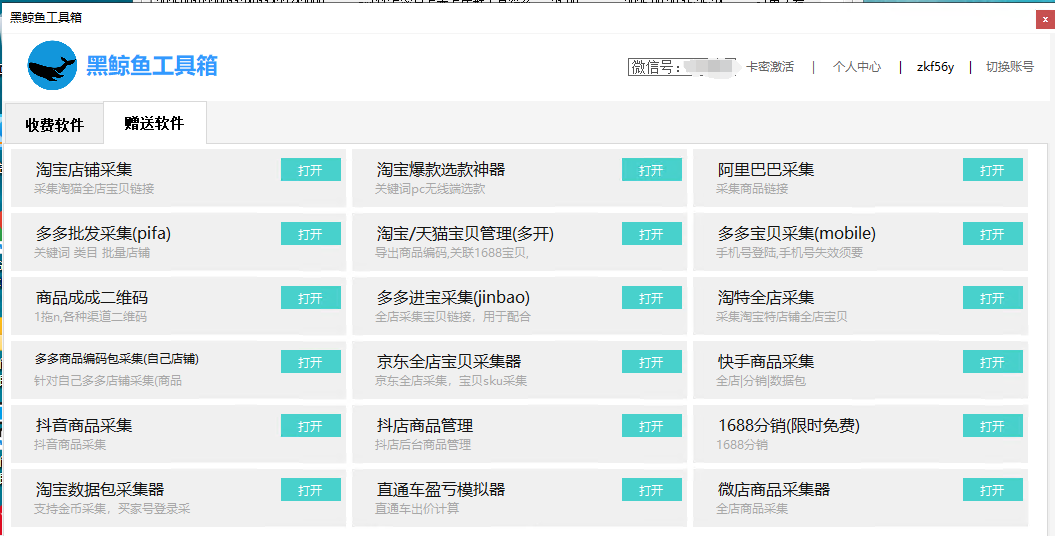
Task: Click description 直通车出价计算
Action: pyautogui.click(x=416, y=508)
